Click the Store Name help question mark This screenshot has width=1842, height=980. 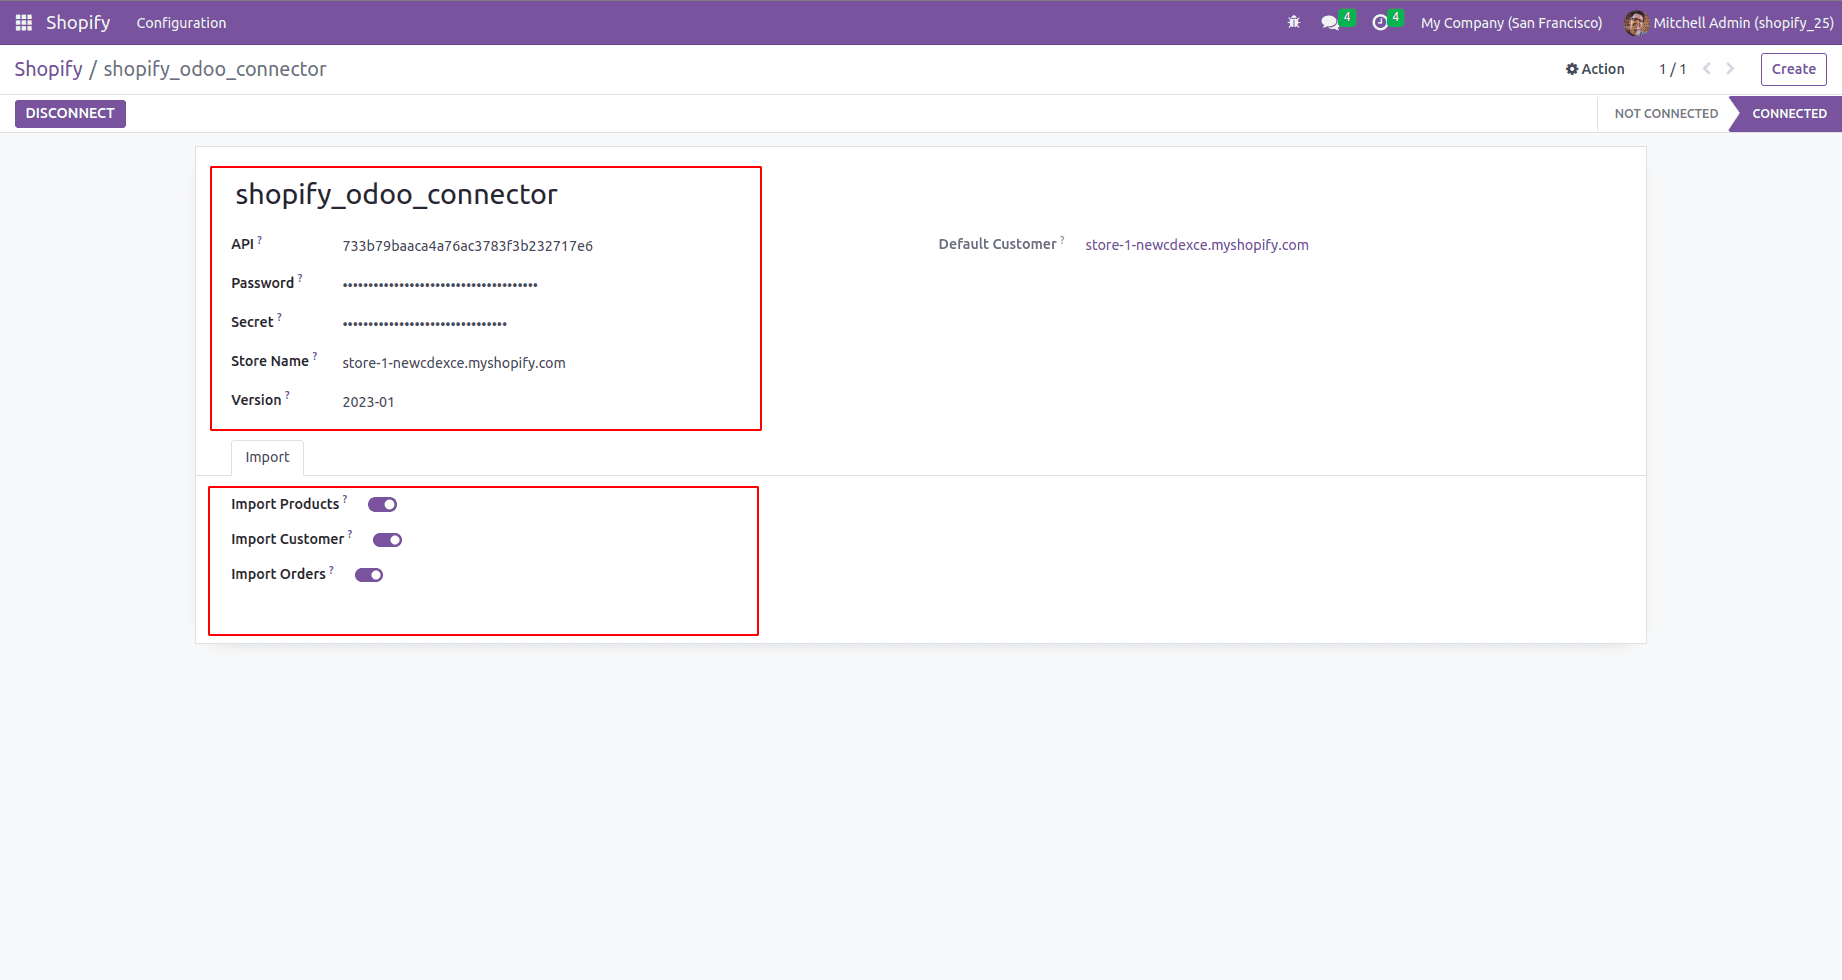pyautogui.click(x=315, y=357)
